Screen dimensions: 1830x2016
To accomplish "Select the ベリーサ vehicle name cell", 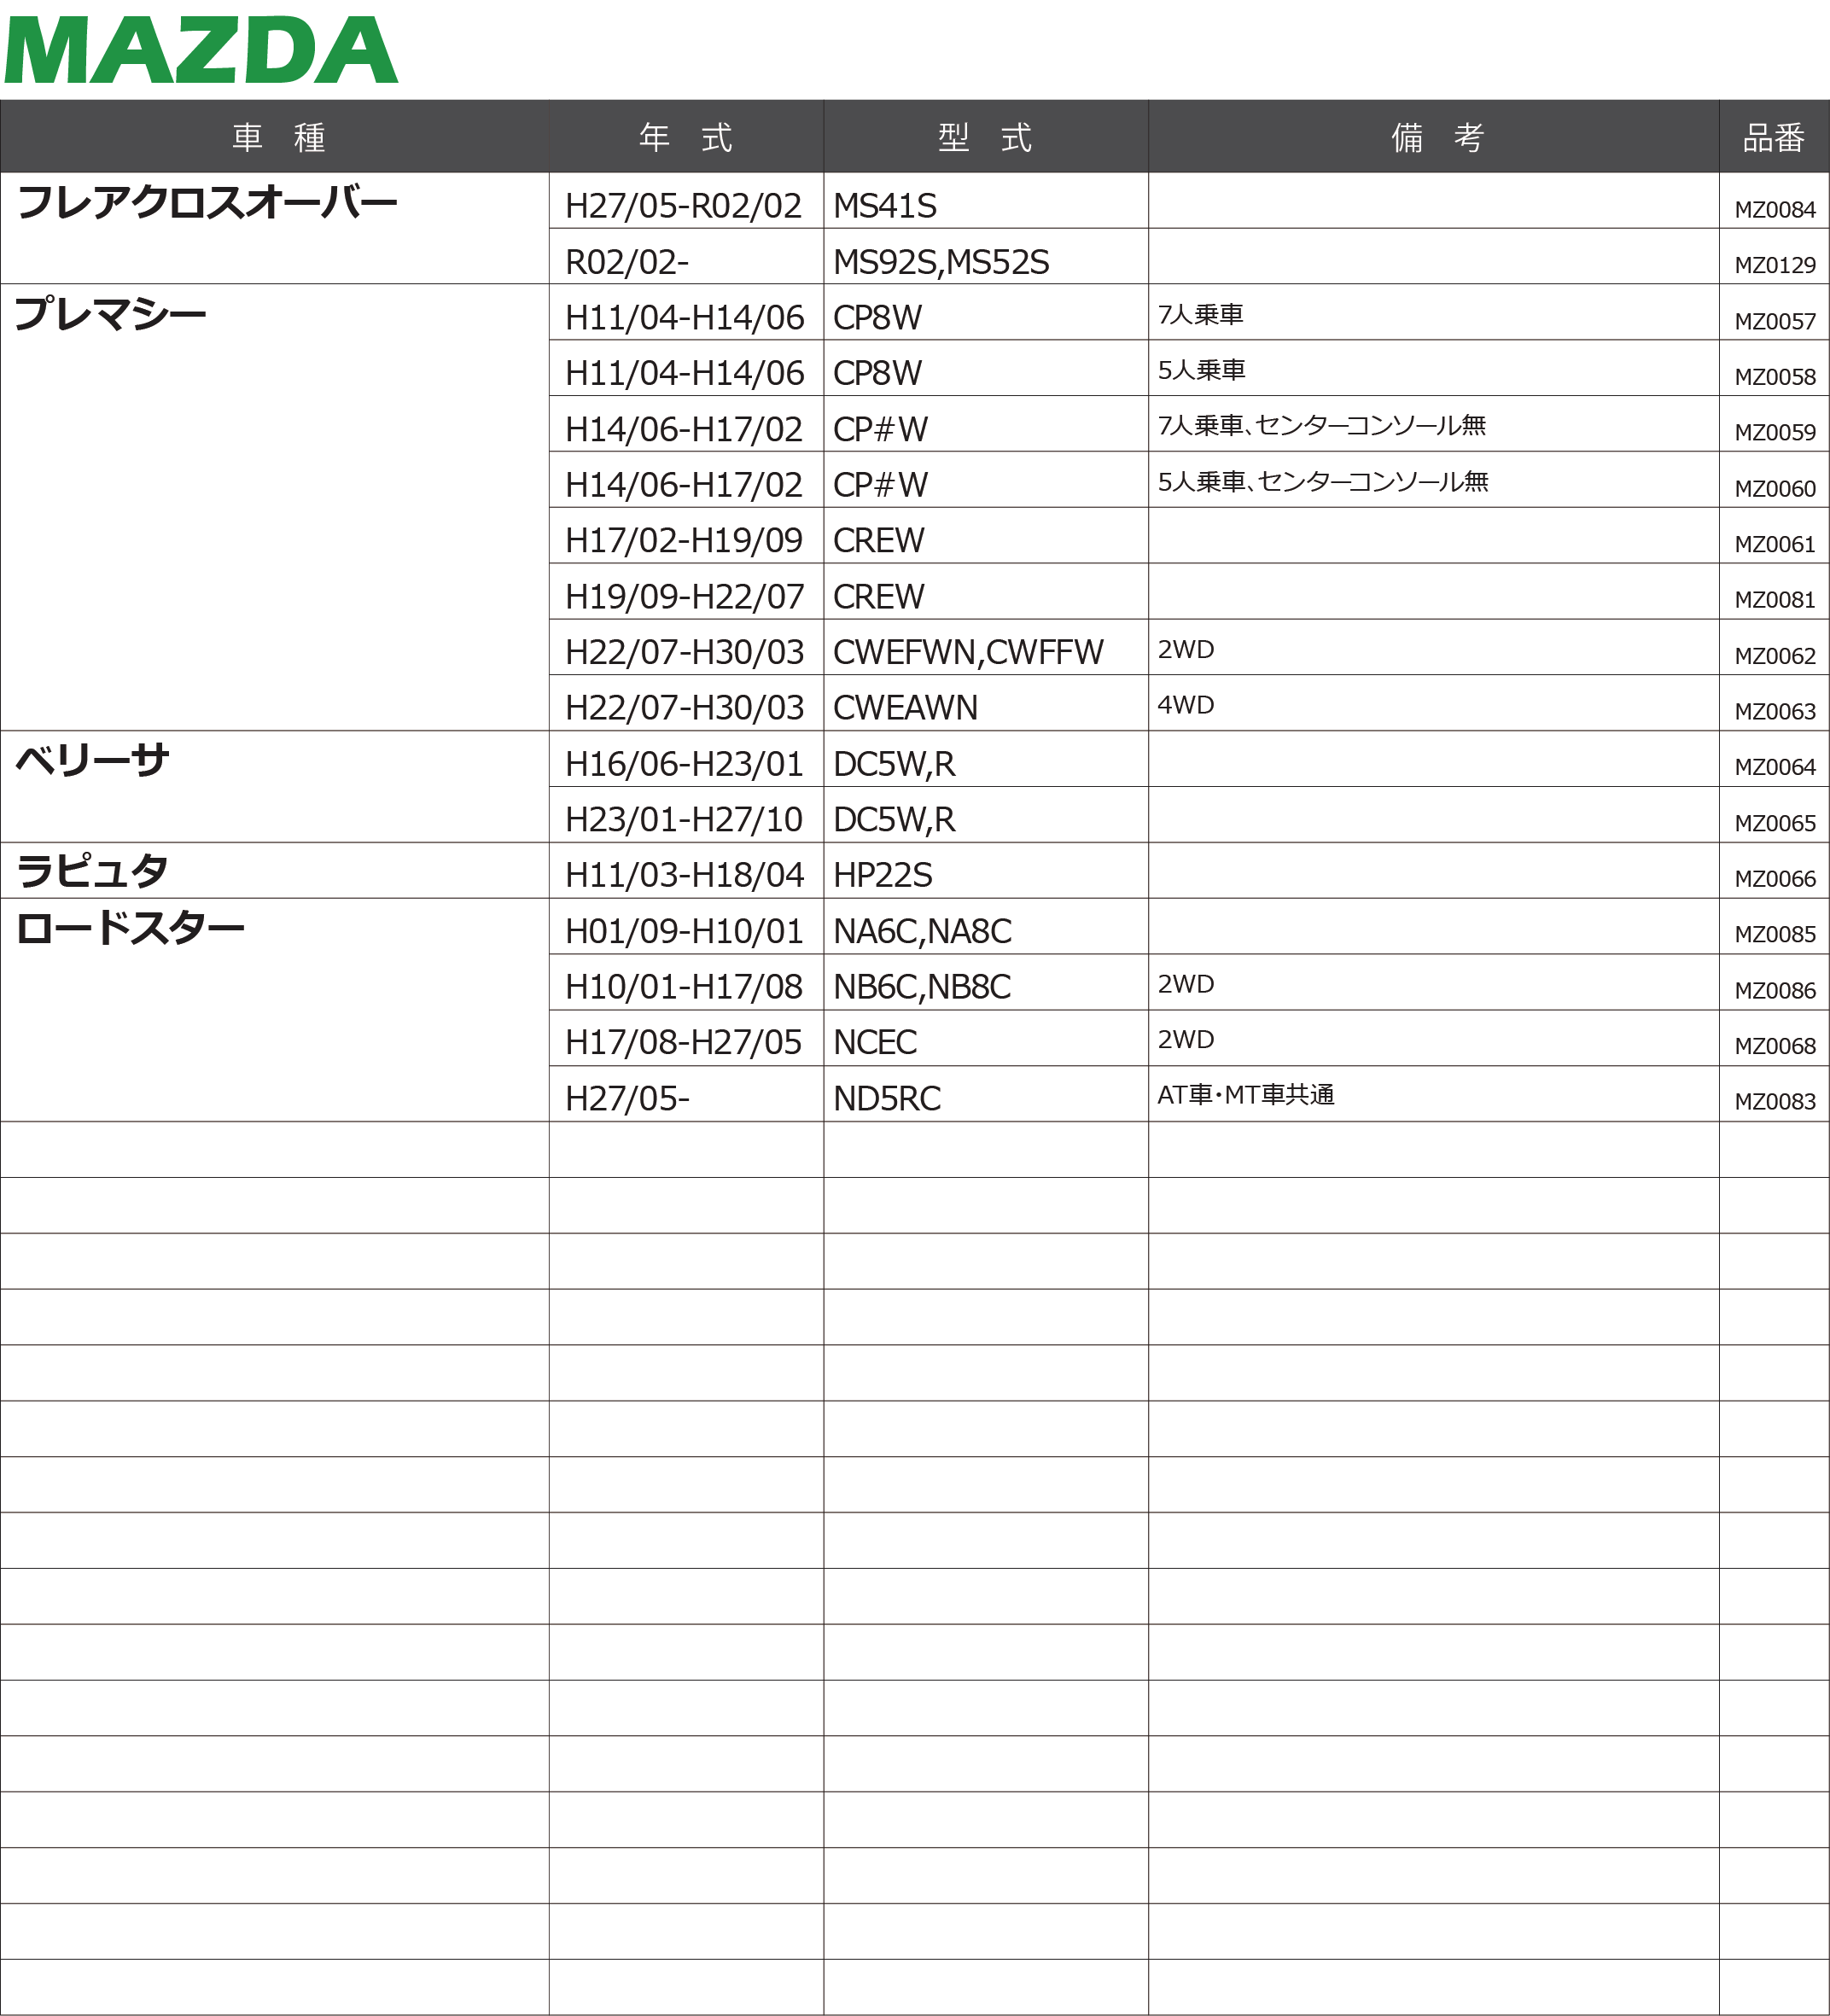I will (93, 761).
